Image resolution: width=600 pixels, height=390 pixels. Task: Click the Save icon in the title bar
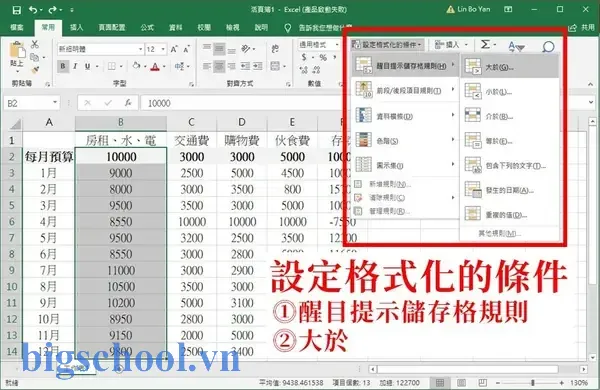(x=16, y=10)
